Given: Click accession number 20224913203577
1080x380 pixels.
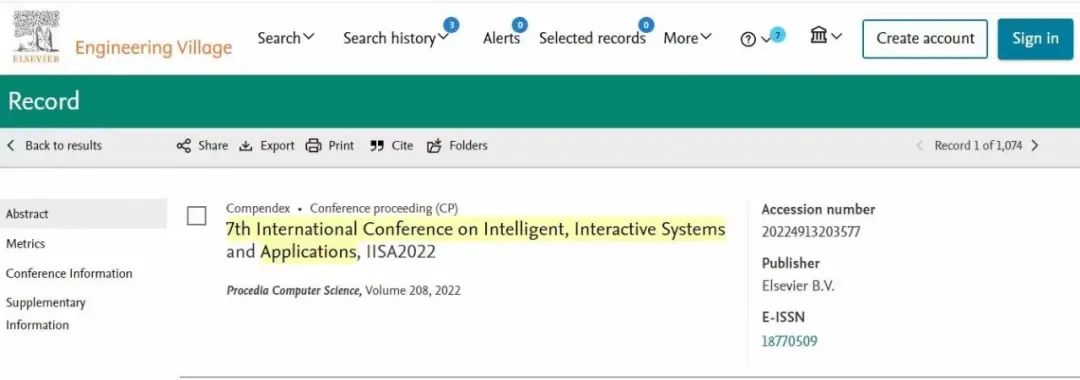Looking at the screenshot, I should coord(811,232).
